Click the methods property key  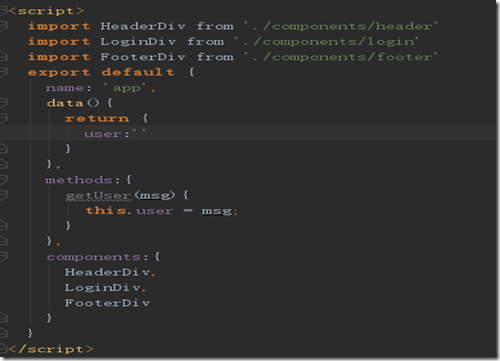[x=79, y=180]
